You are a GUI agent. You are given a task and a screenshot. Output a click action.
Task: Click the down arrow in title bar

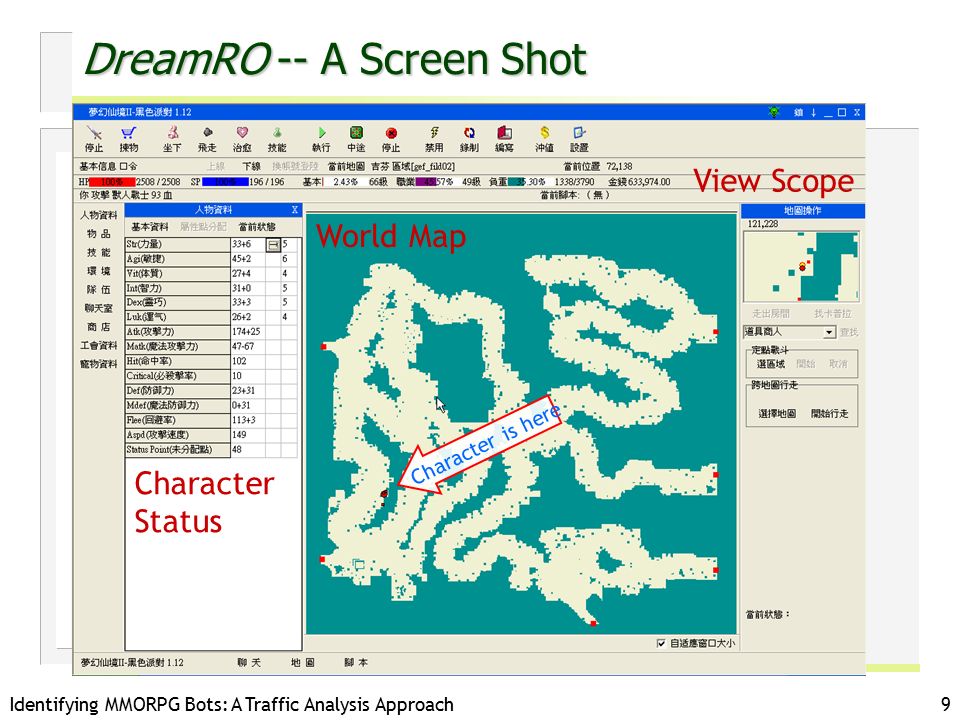tap(814, 113)
